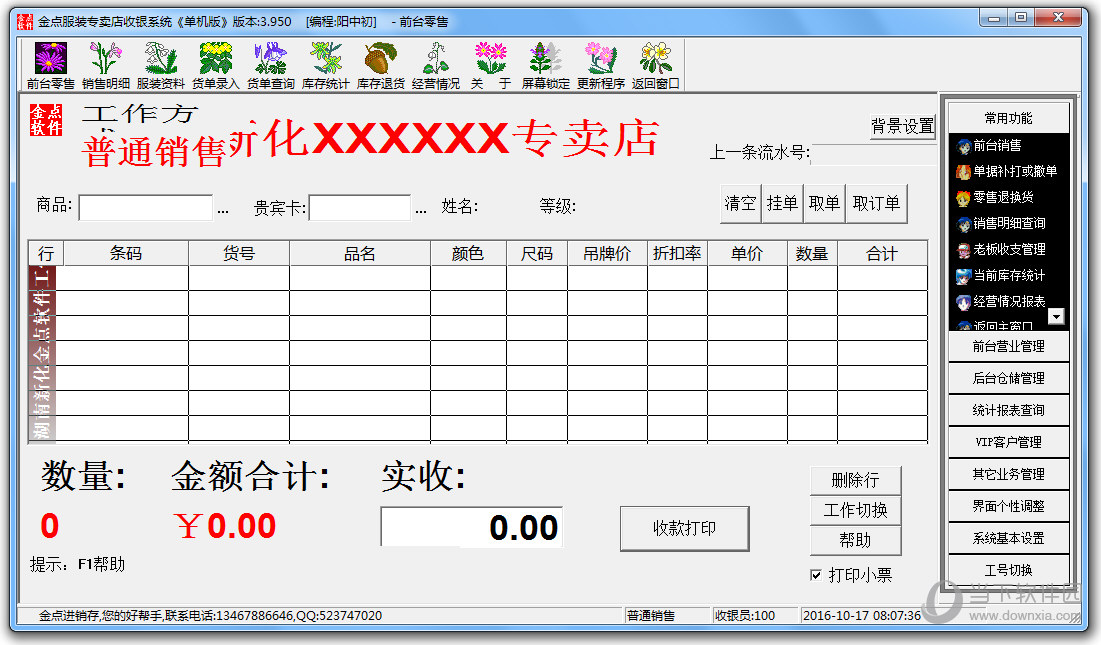Image resolution: width=1101 pixels, height=645 pixels.
Task: Open 销售明细 toolbar icon
Action: click(x=105, y=58)
